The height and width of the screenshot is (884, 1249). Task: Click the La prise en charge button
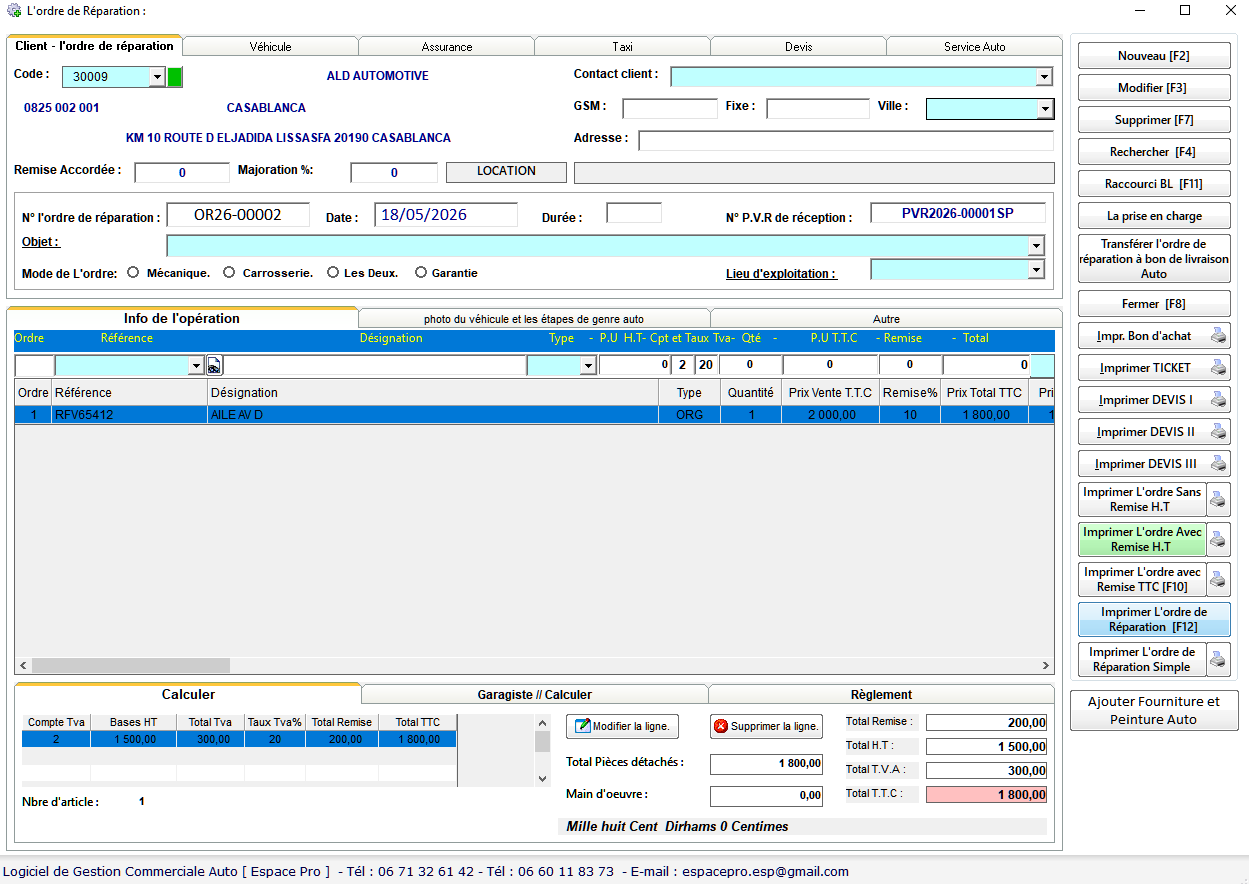pyautogui.click(x=1153, y=216)
